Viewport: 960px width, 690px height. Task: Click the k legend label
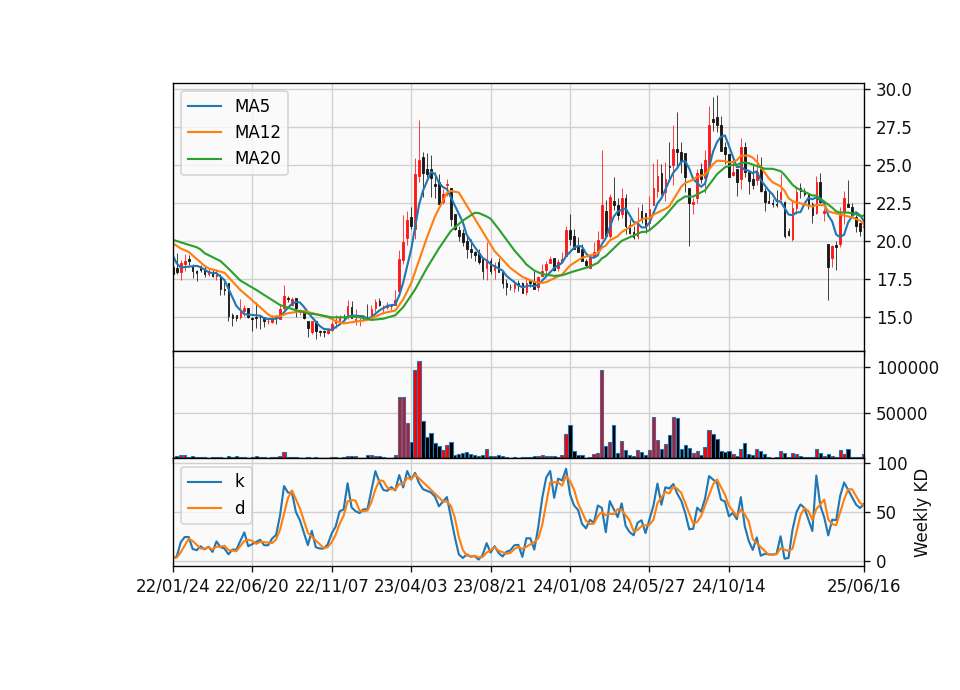pos(239,481)
